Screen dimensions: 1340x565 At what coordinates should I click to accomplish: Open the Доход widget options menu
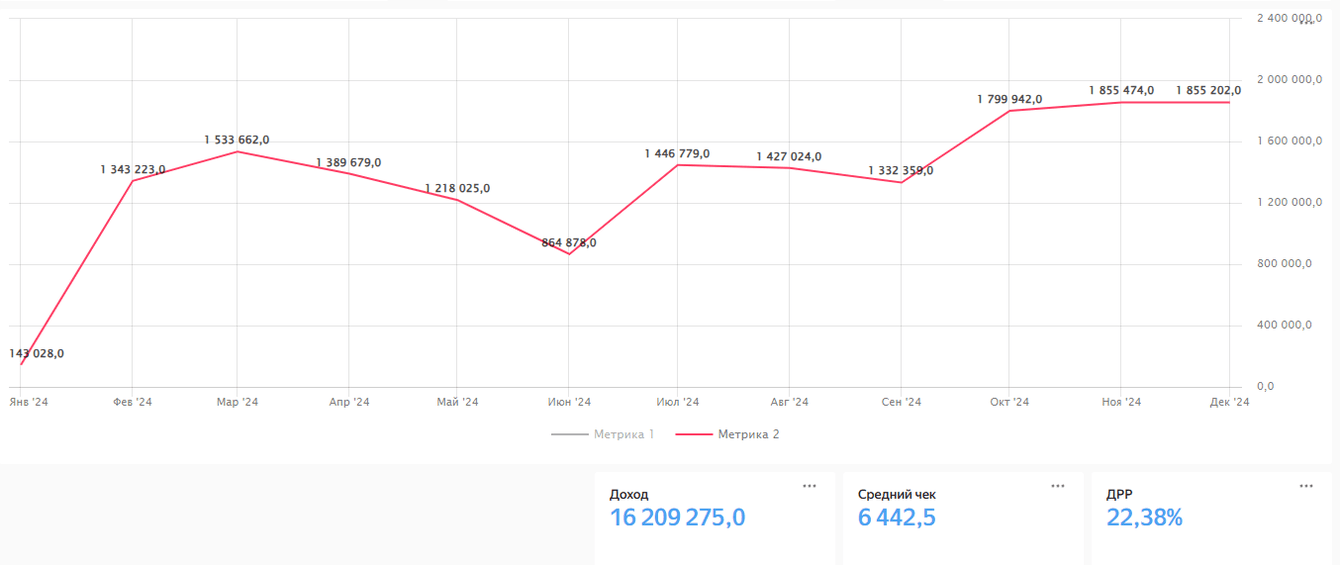tap(809, 486)
